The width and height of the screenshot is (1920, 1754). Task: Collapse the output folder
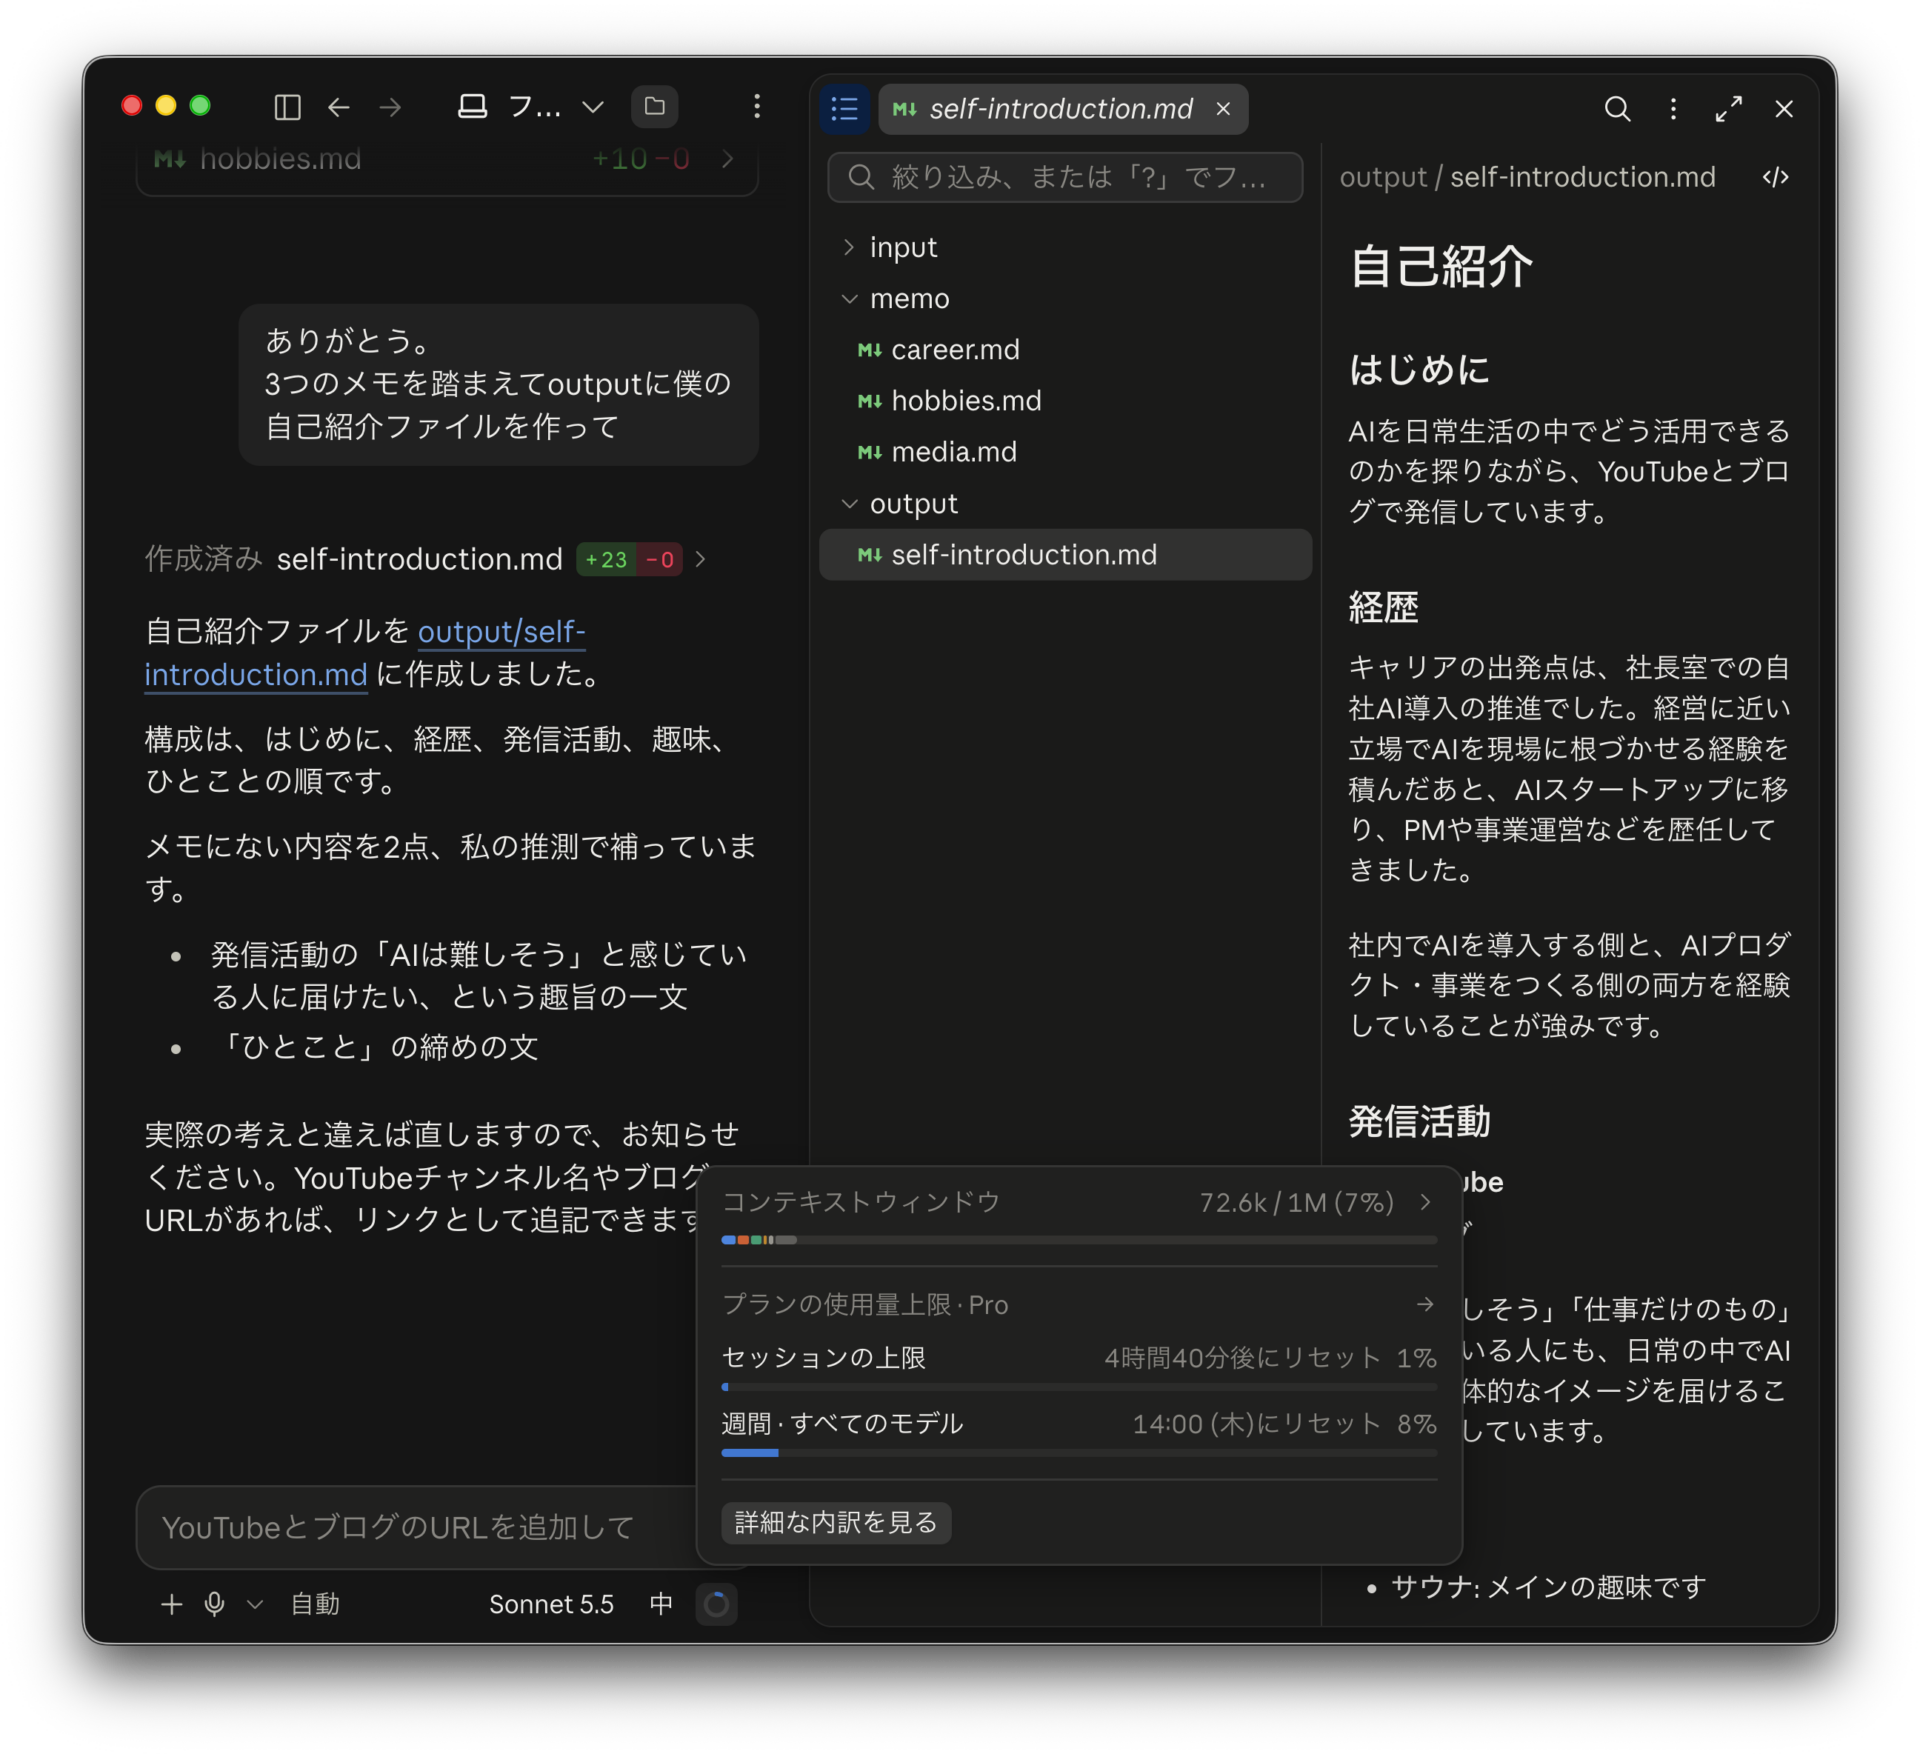point(1065,504)
